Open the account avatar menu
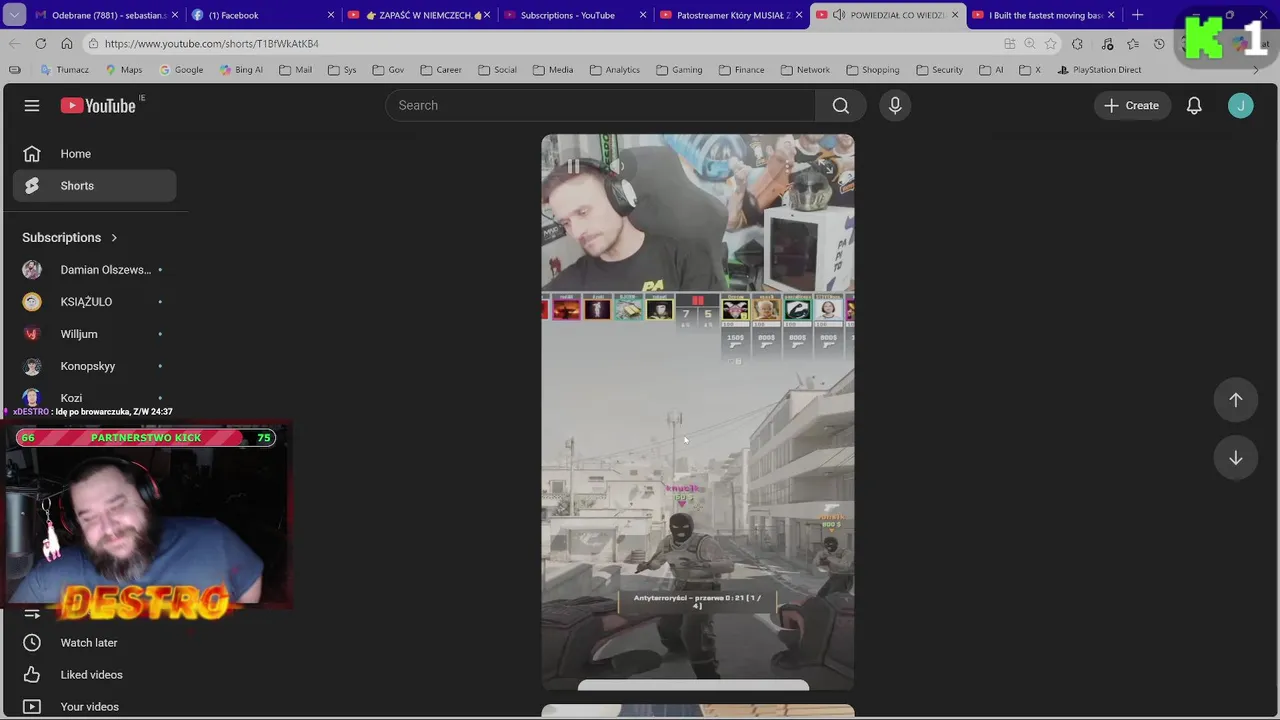1280x720 pixels. [1241, 105]
